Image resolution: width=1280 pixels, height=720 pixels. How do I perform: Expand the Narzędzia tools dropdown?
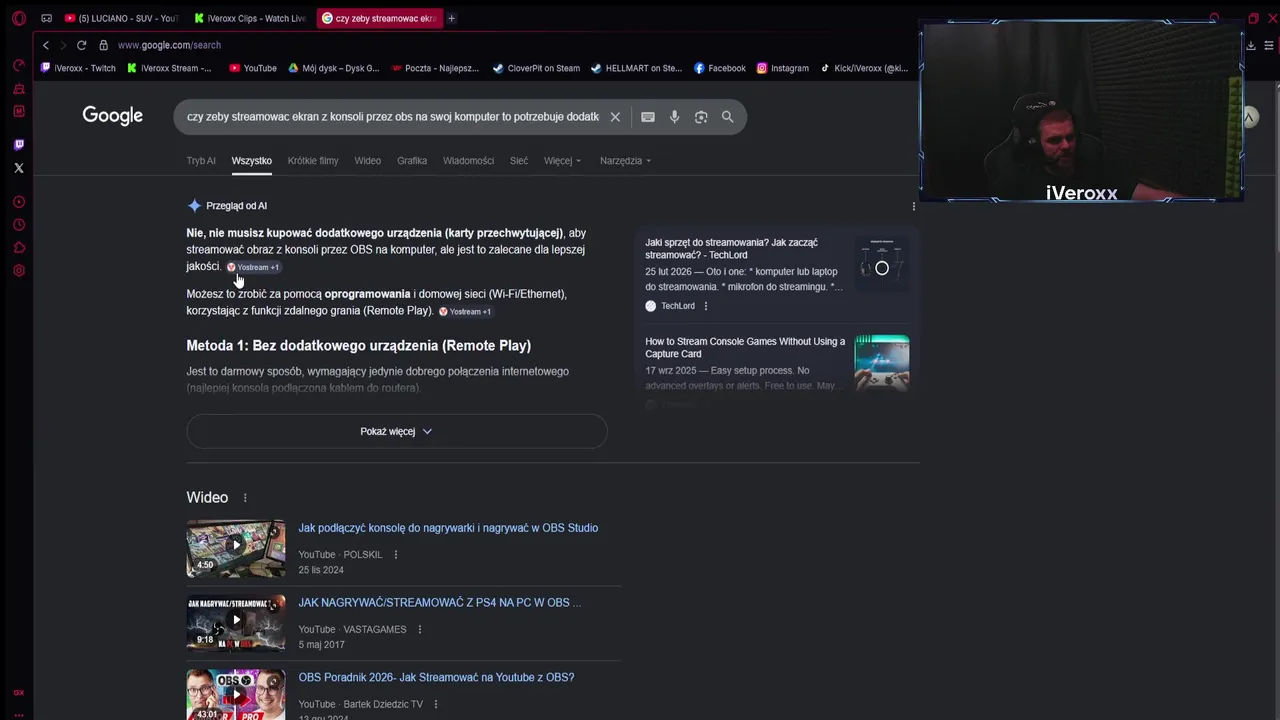(x=625, y=161)
